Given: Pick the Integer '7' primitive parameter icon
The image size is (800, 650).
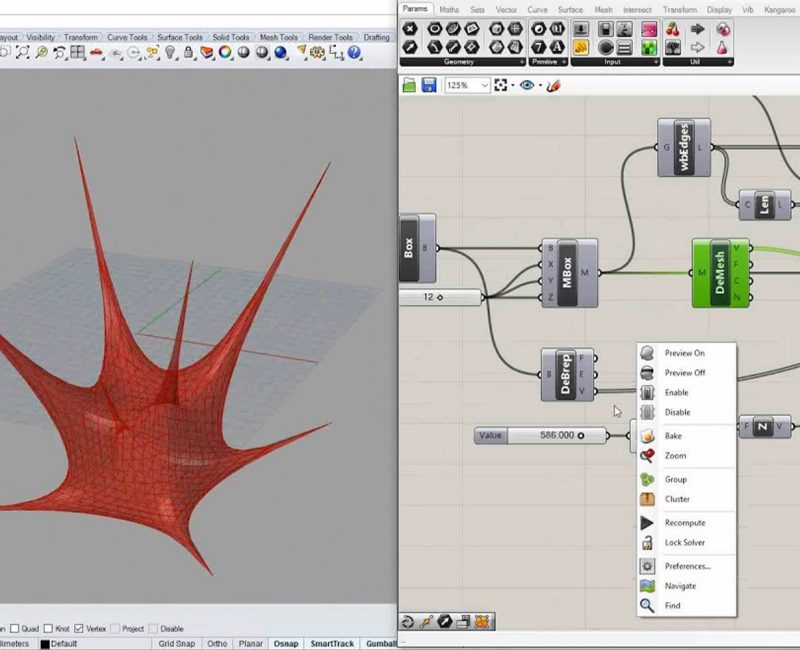Looking at the screenshot, I should point(539,48).
